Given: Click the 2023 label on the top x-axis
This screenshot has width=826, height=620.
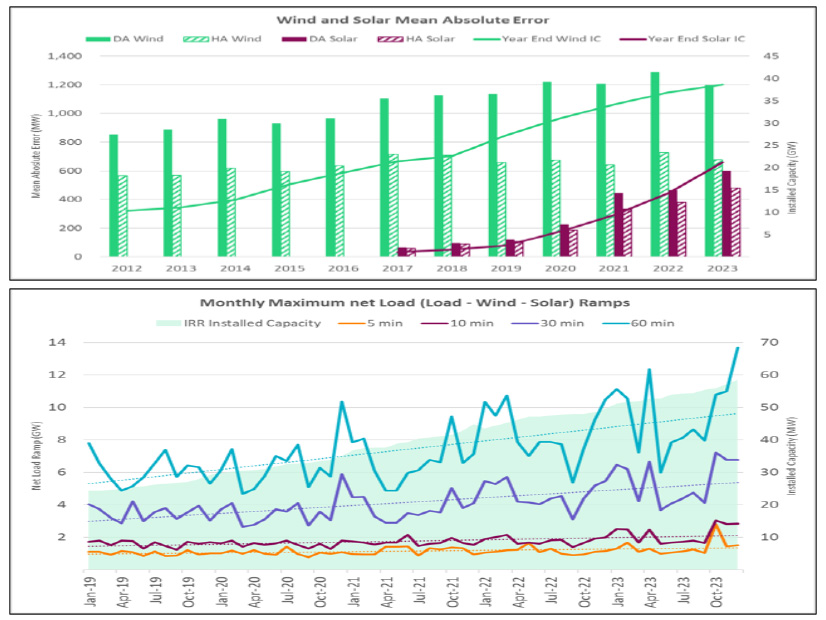Looking at the screenshot, I should (722, 268).
